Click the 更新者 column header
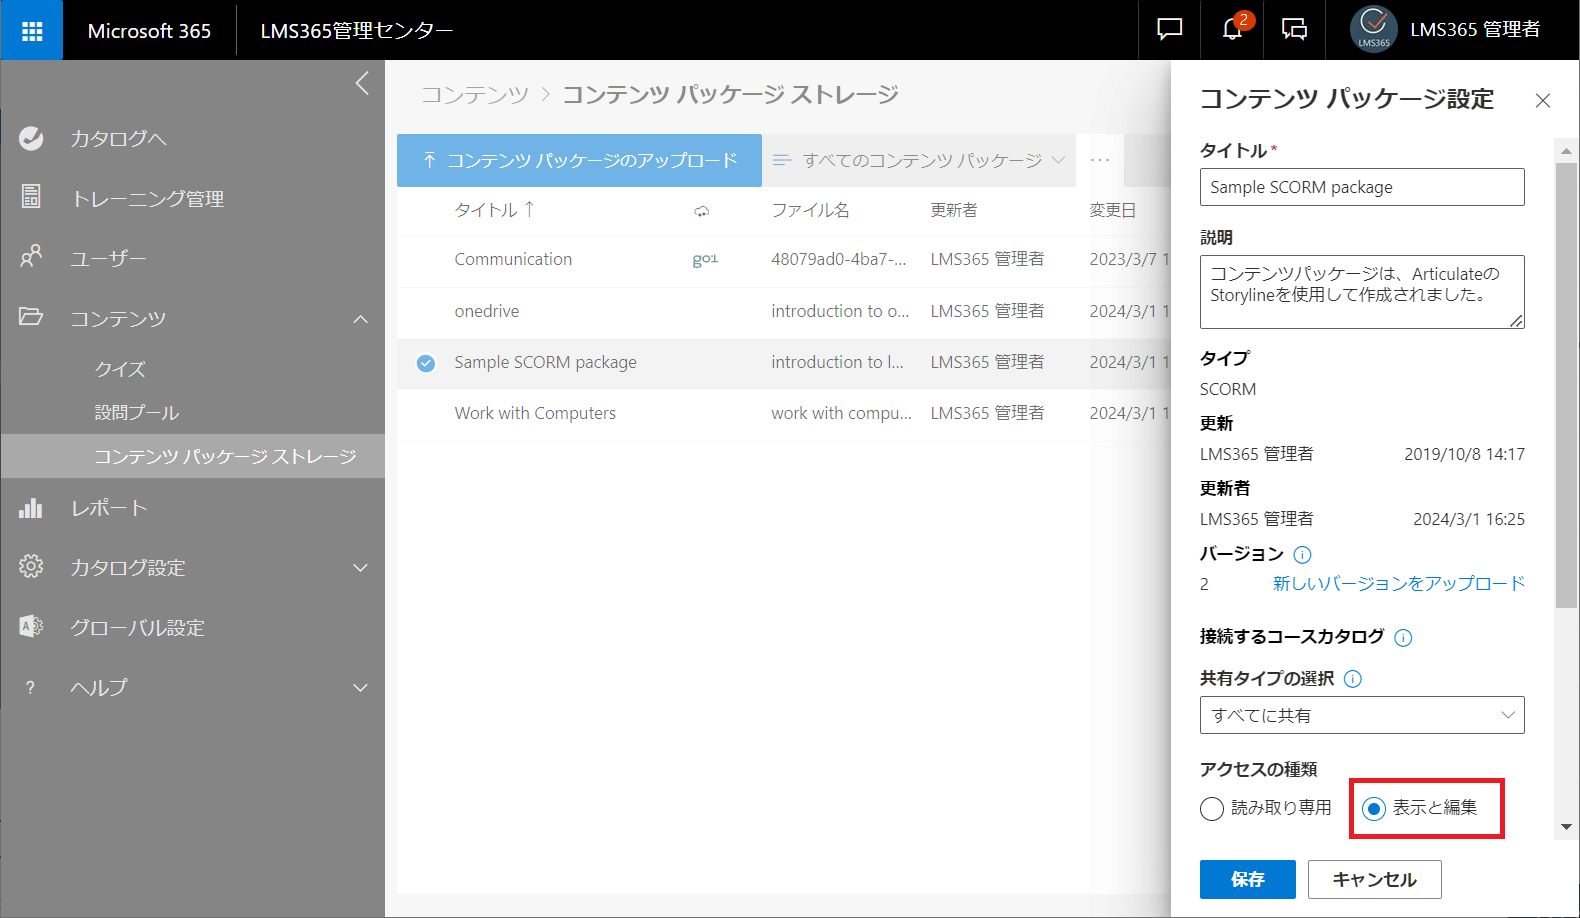 (954, 210)
